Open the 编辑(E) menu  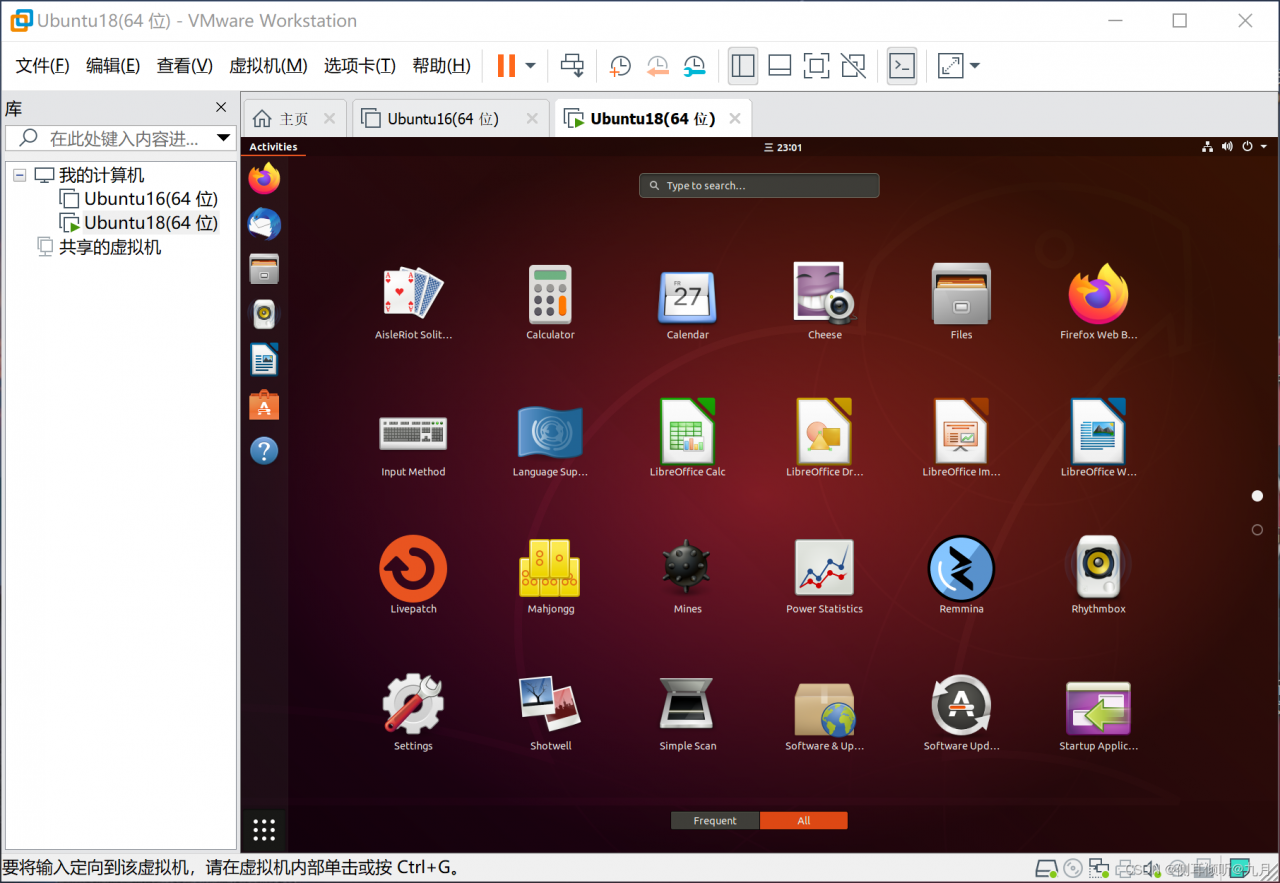point(113,66)
